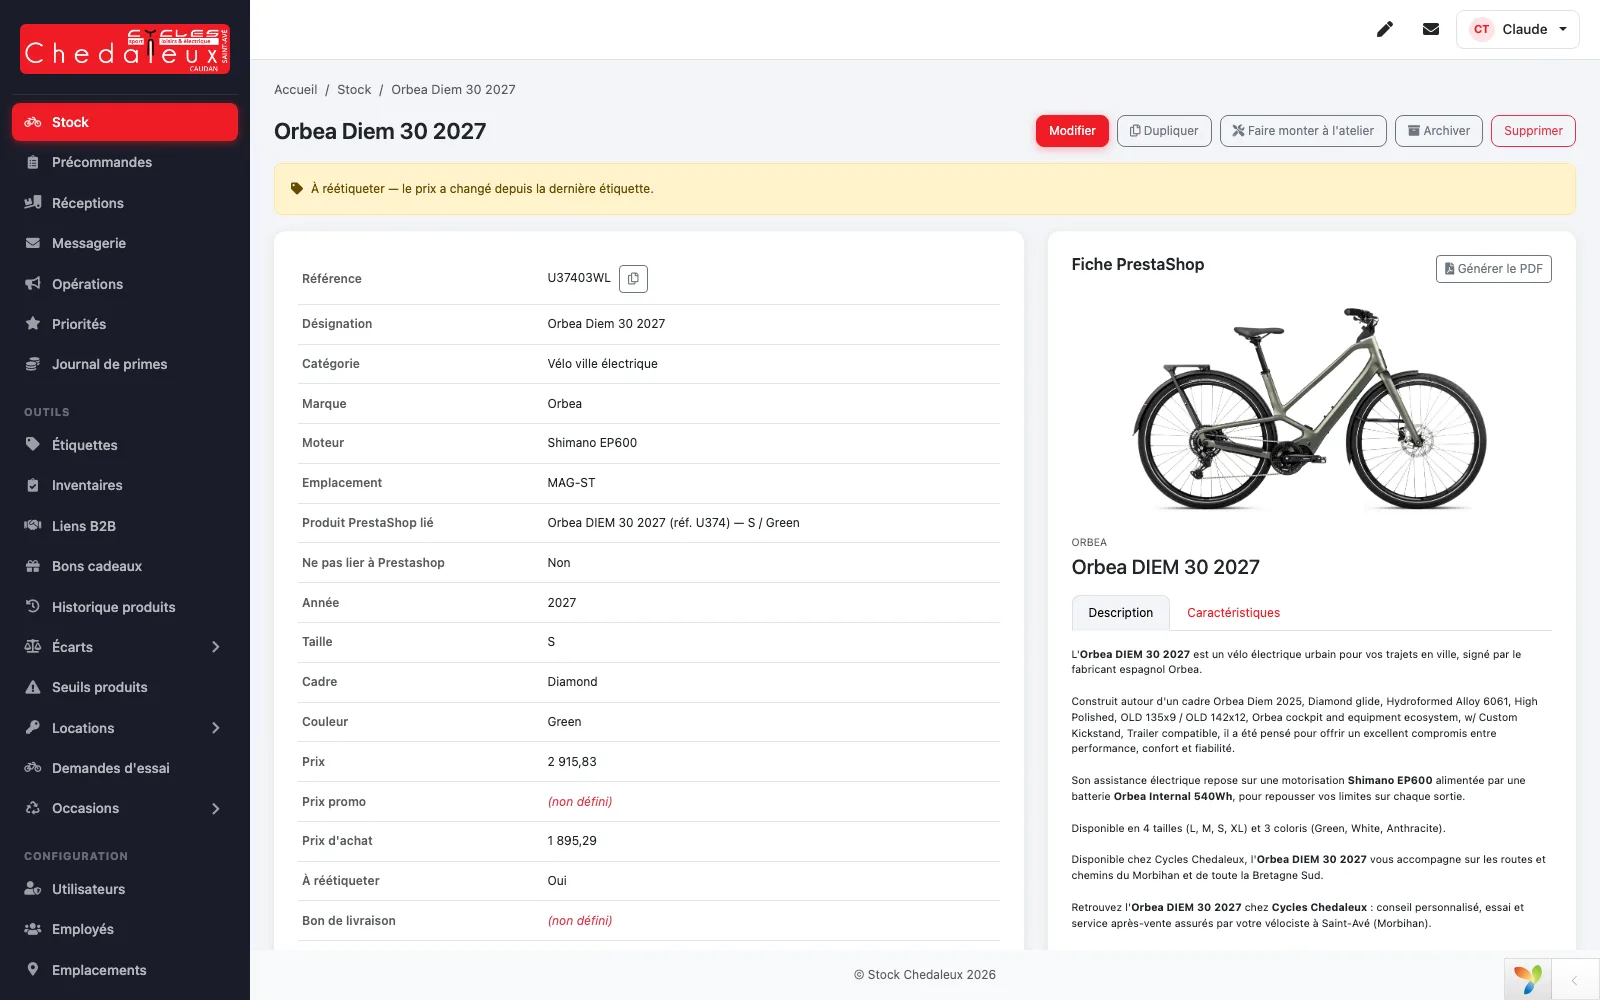Viewport: 1600px width, 1000px height.
Task: Click the Stock bicycle icon in the sidebar
Action: tap(33, 122)
